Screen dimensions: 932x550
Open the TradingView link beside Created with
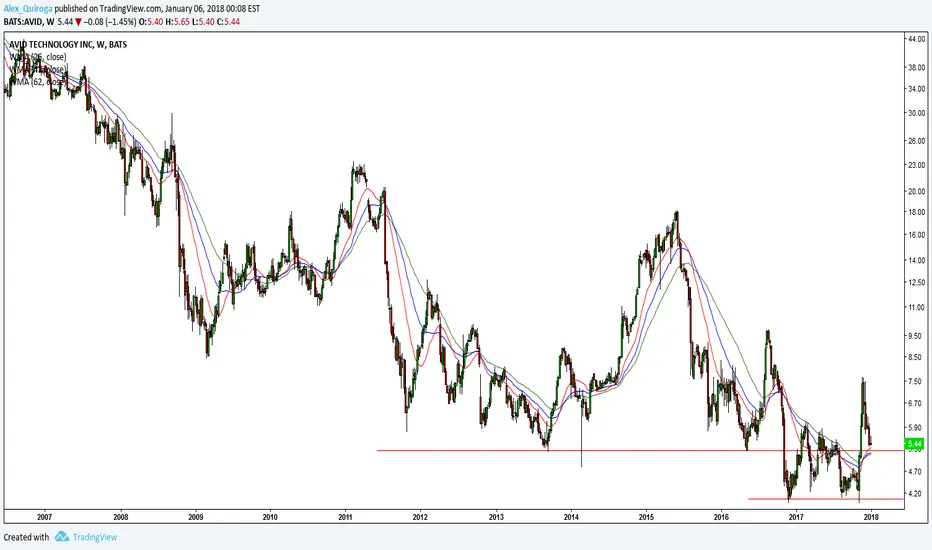point(95,537)
